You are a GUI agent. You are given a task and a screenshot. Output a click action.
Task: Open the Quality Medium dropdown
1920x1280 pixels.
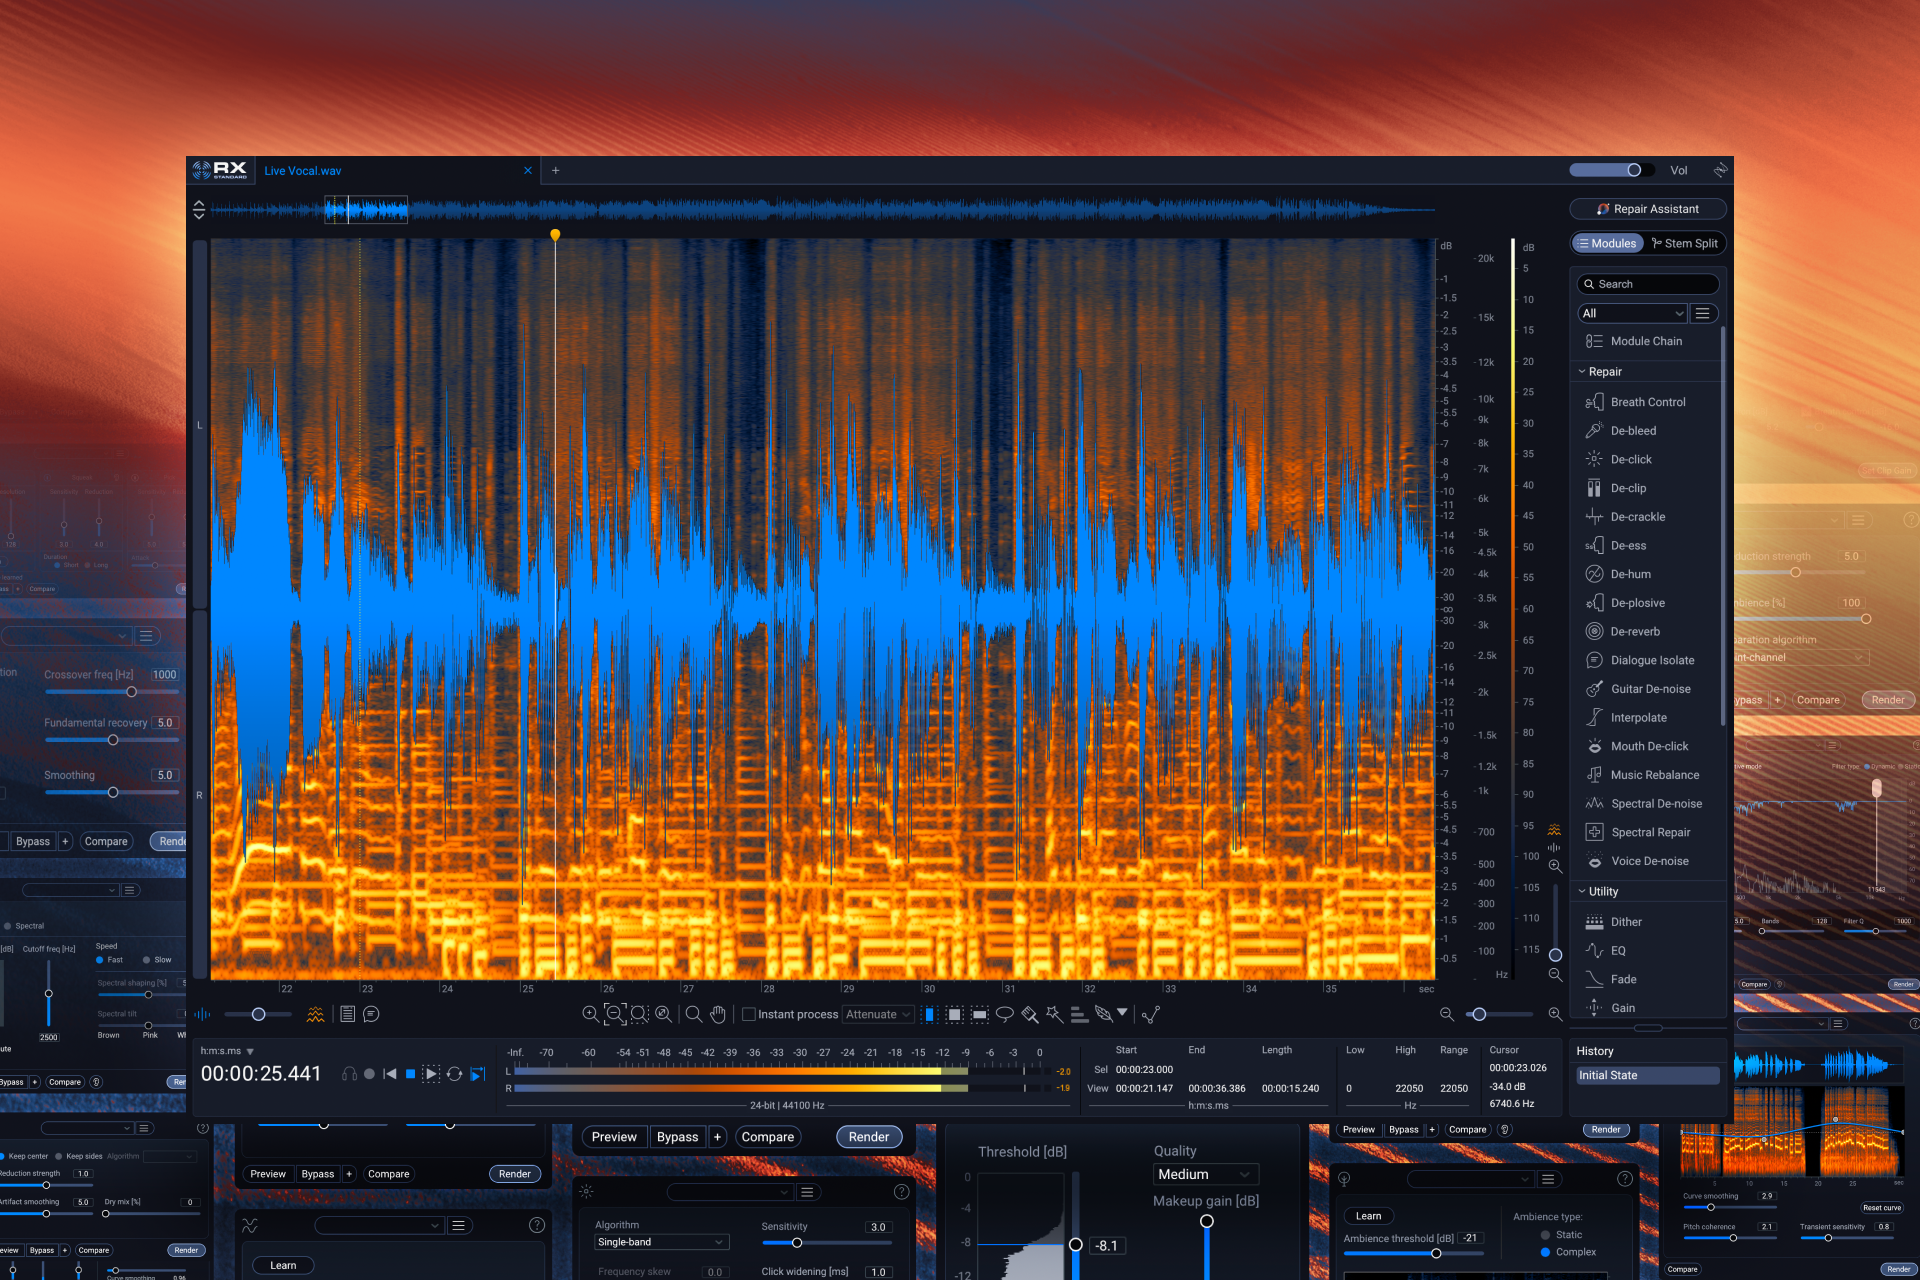coord(1204,1174)
